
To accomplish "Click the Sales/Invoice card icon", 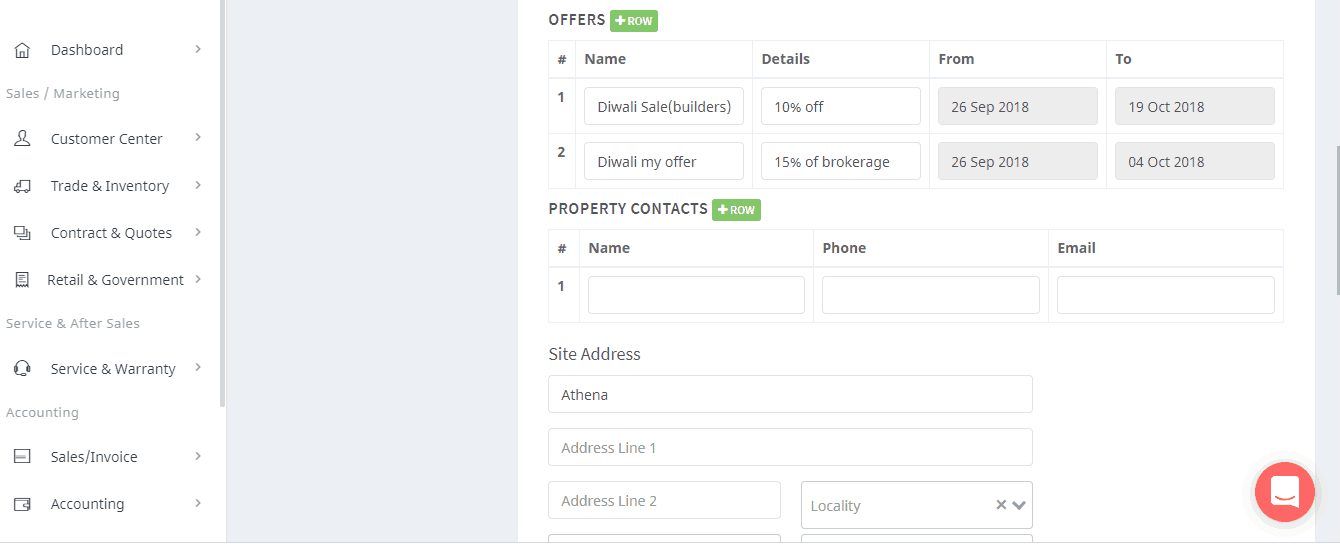I will point(22,457).
